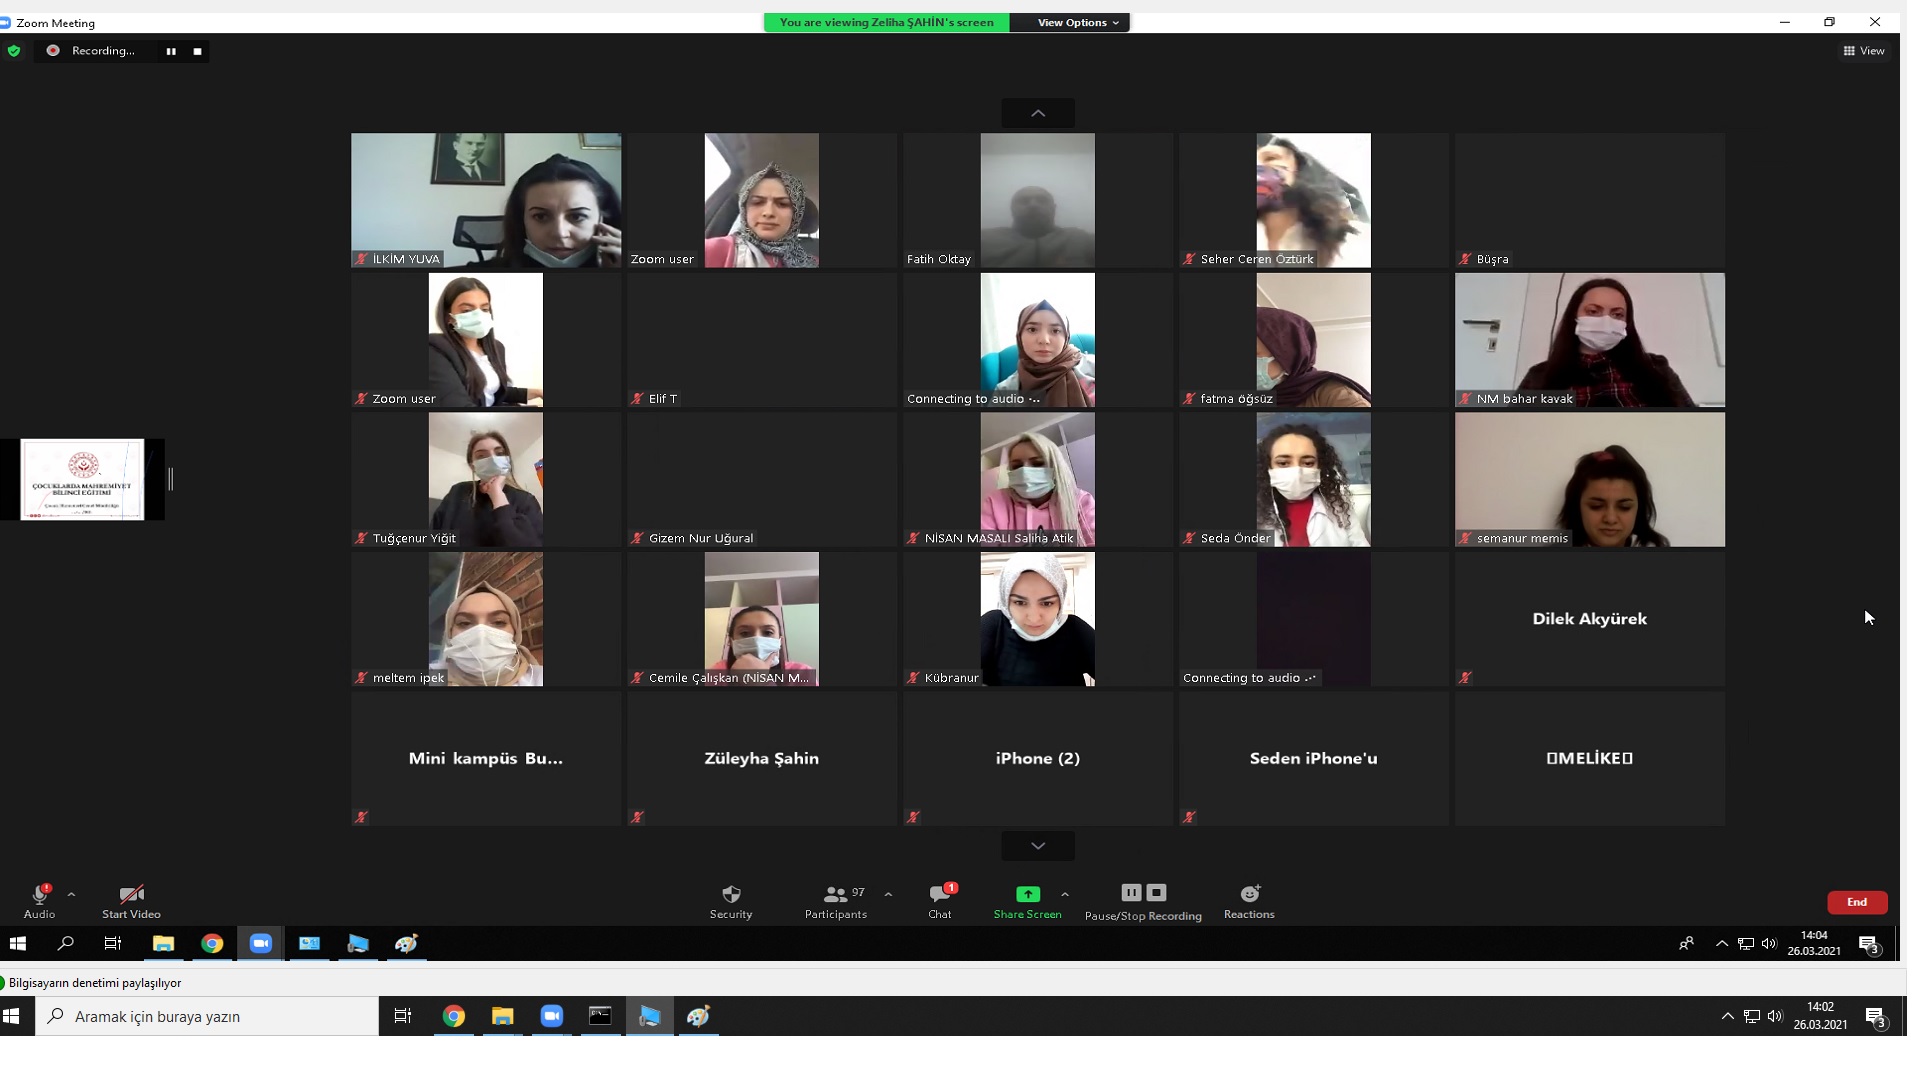Expand the audio options arrow
The image size is (1920, 1080).
point(71,895)
